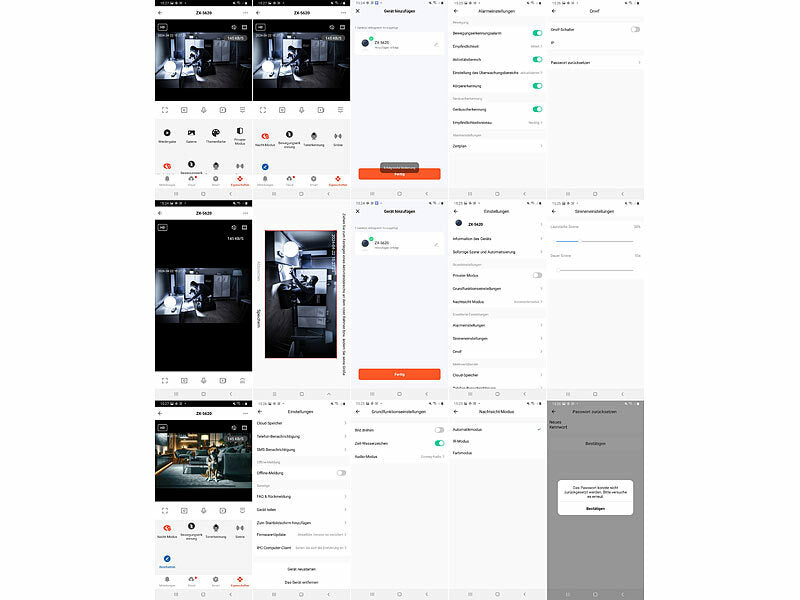
Task: Open the Radar-Modus selection row
Action: pos(400,456)
